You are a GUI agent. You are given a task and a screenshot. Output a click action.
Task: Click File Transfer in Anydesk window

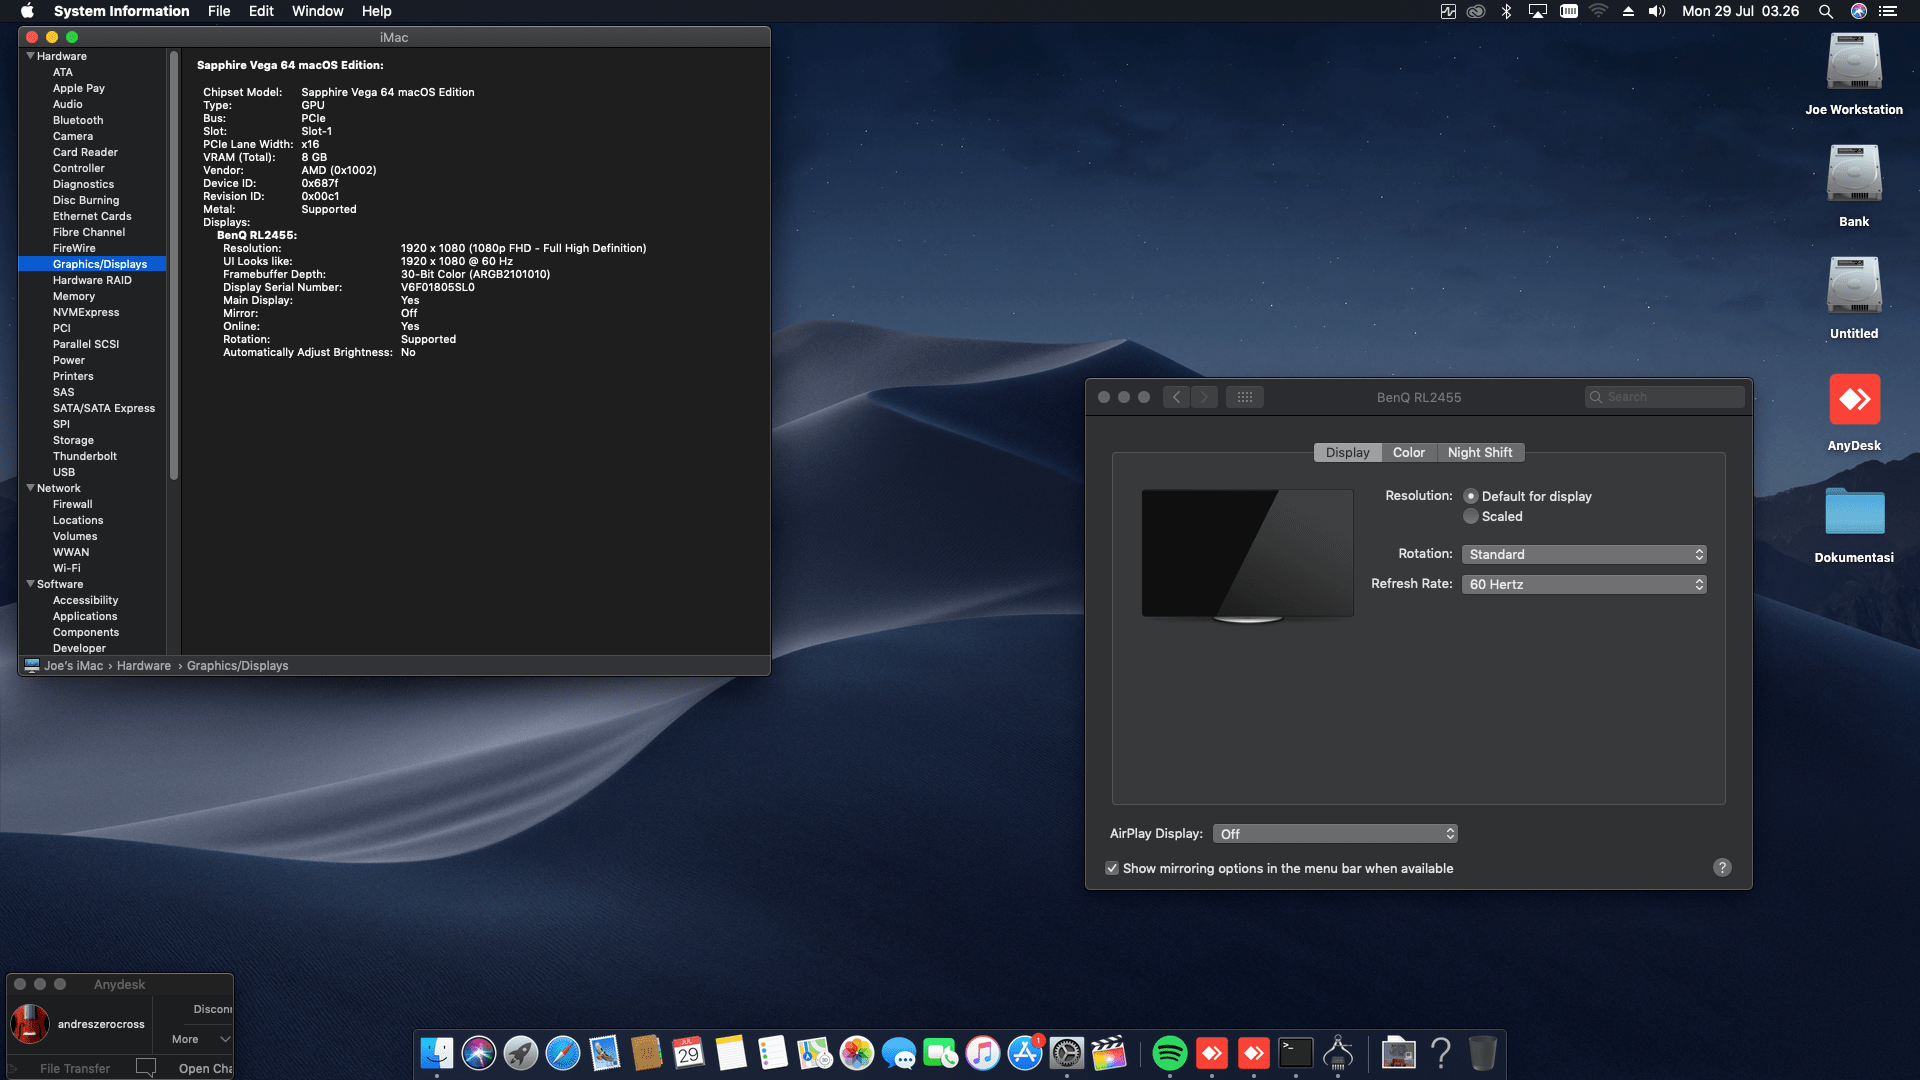pyautogui.click(x=75, y=1068)
